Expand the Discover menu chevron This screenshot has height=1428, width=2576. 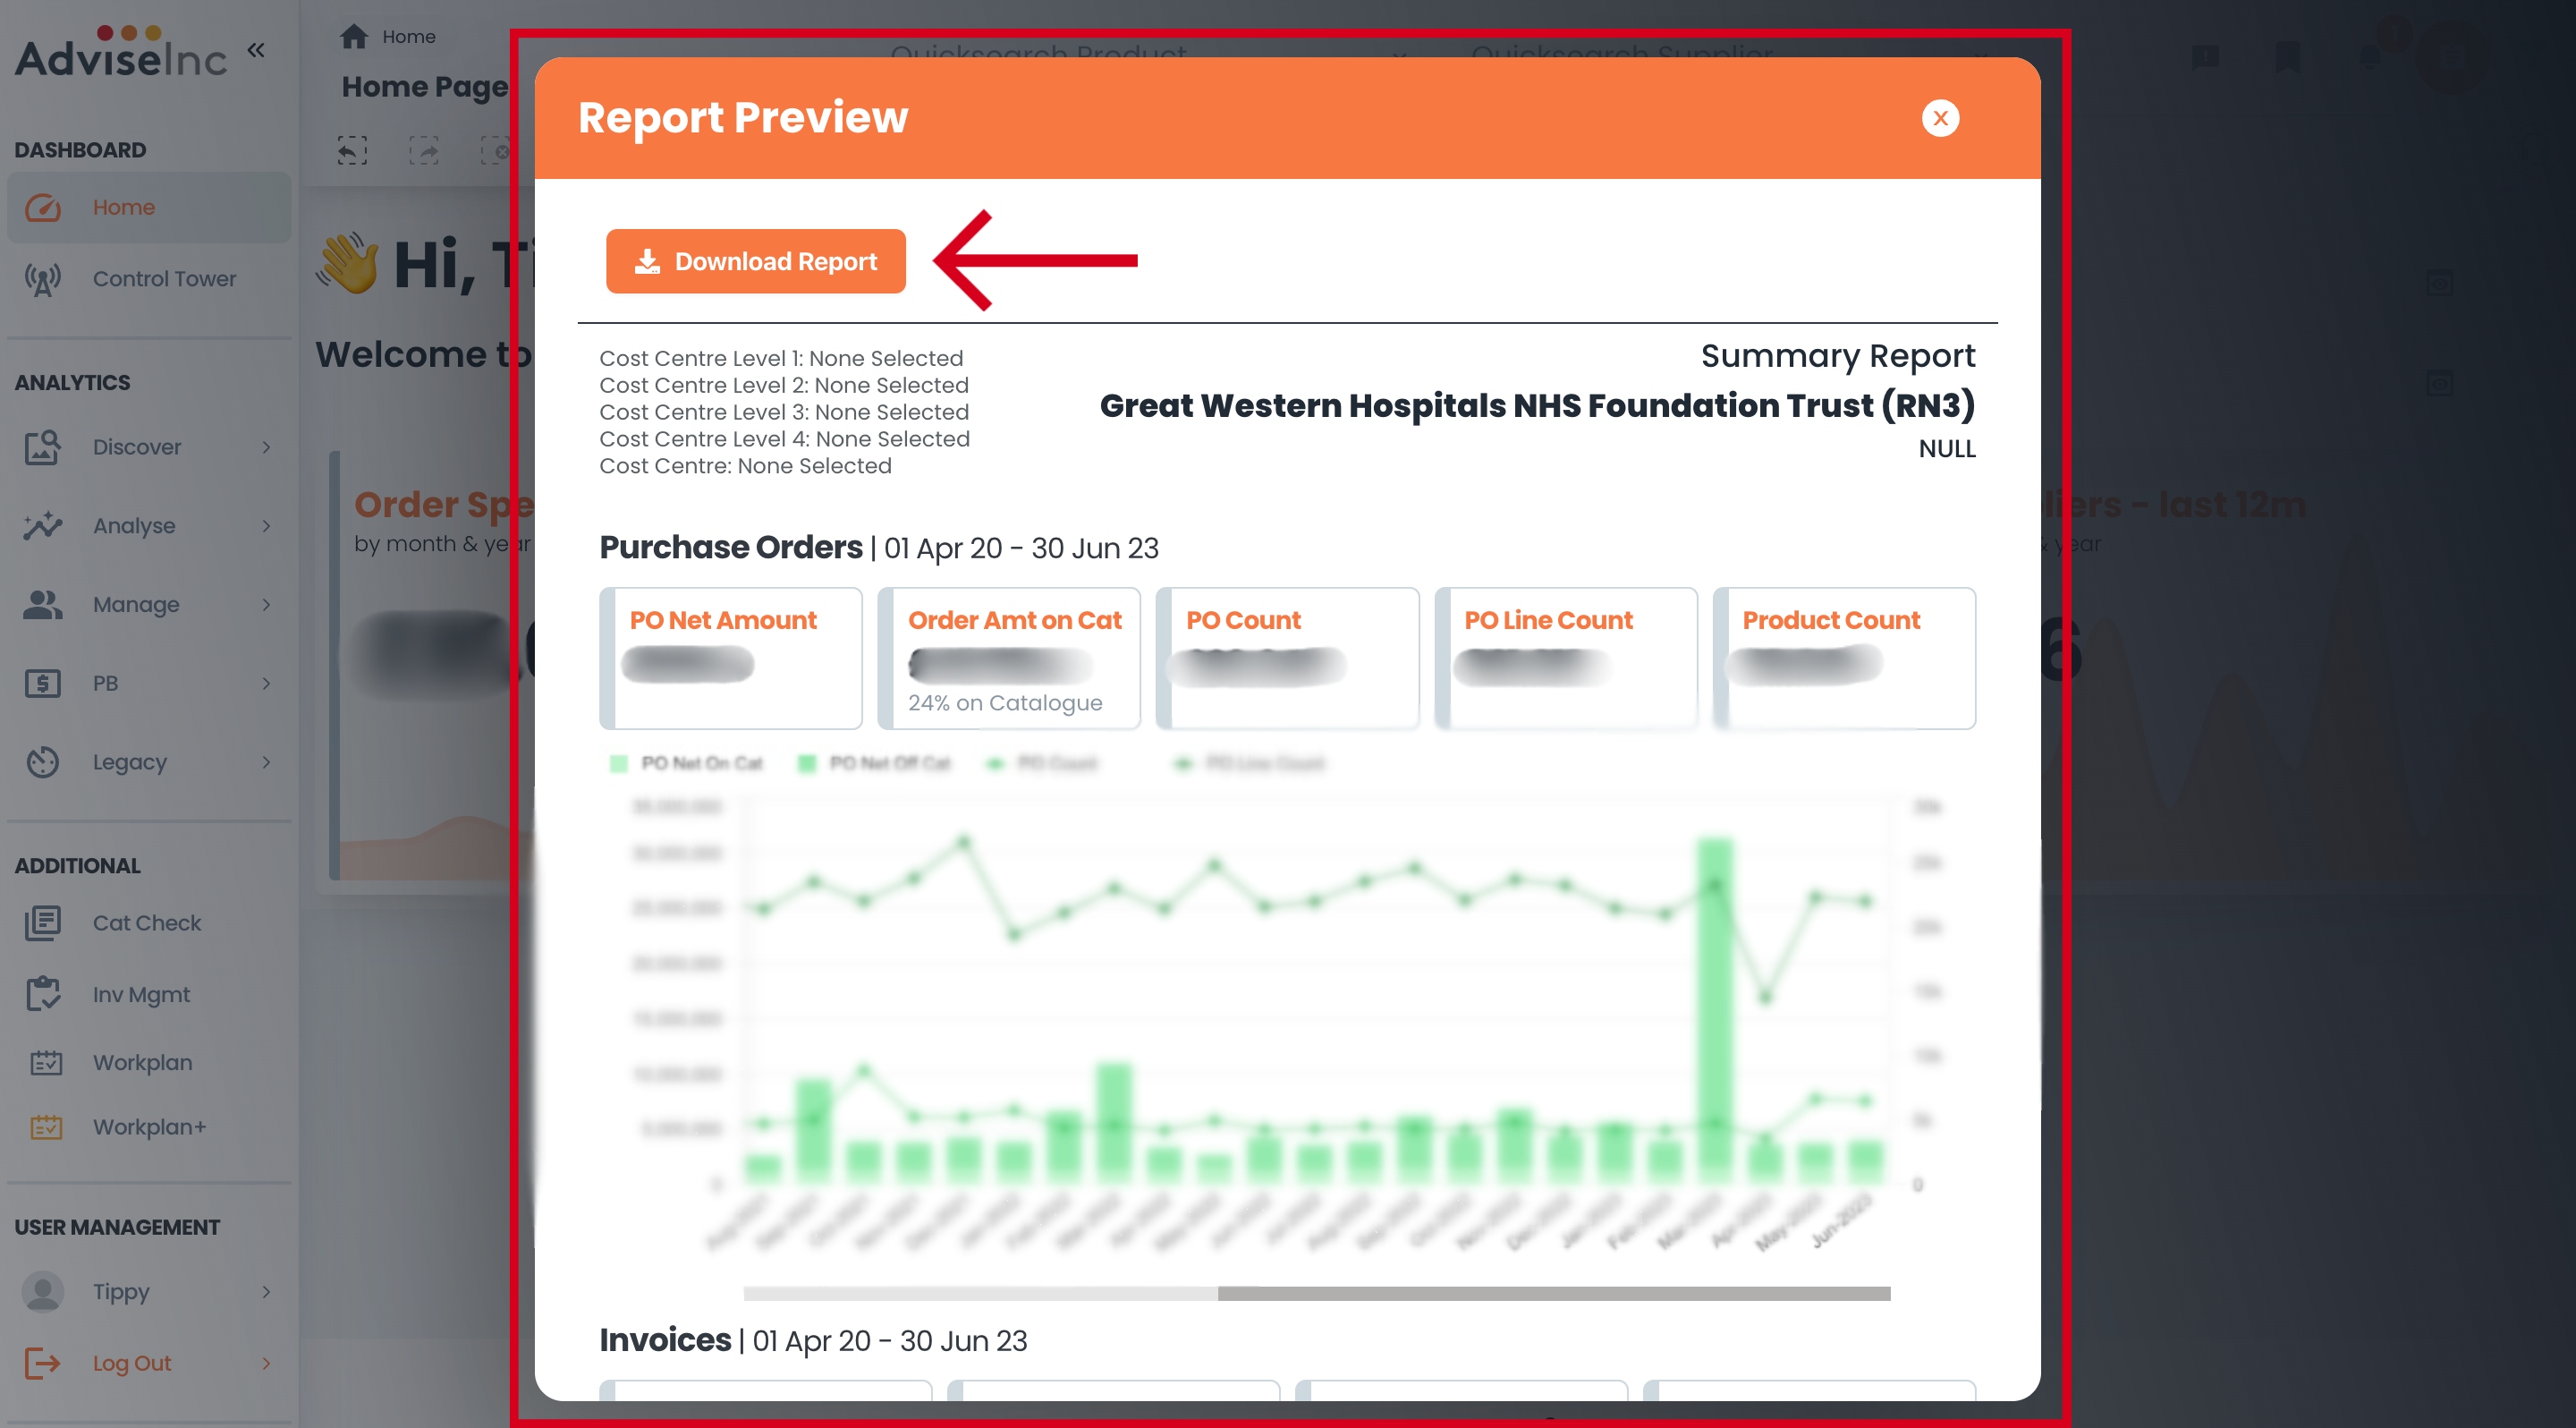[x=266, y=447]
